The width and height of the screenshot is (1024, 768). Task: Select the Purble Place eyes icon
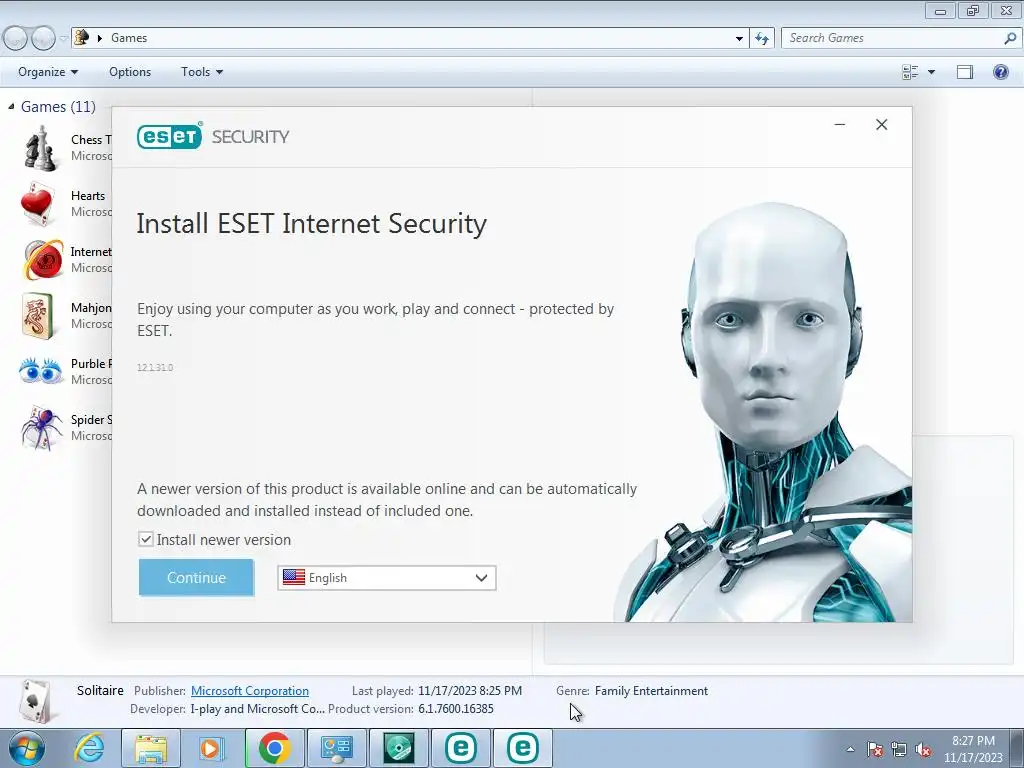click(40, 371)
